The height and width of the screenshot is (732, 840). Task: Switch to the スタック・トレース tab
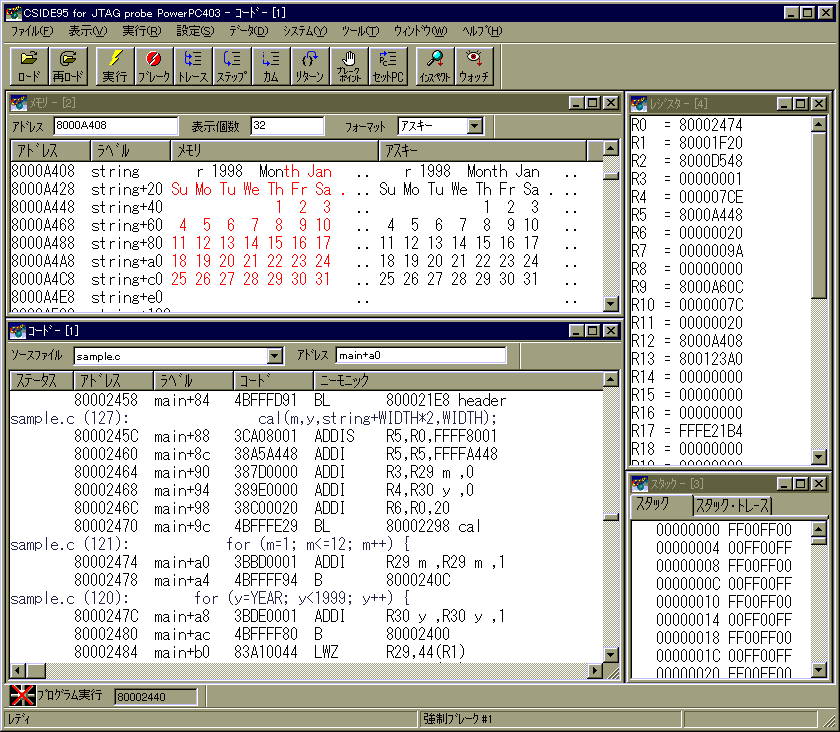click(x=733, y=506)
